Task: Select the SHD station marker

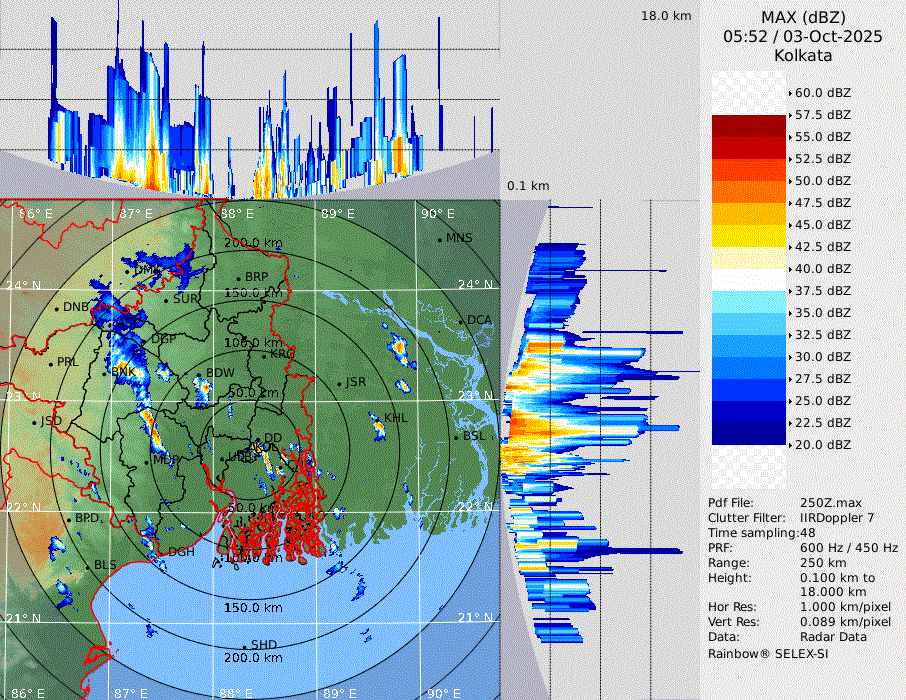Action: (x=244, y=646)
